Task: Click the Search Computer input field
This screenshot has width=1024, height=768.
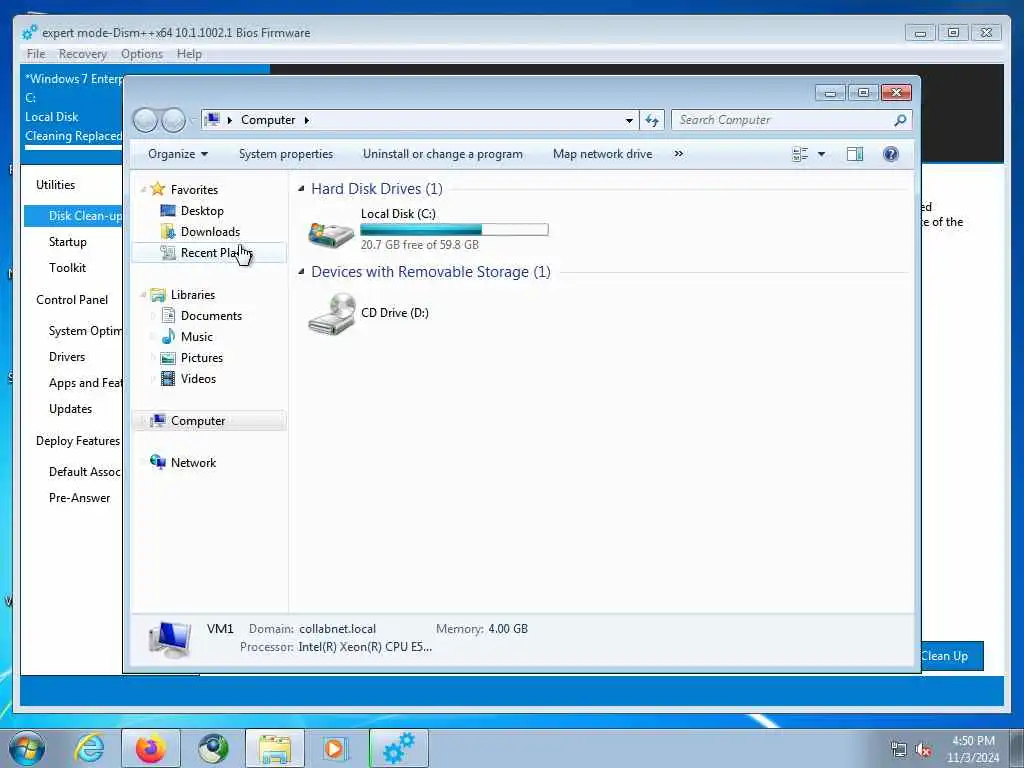Action: point(782,120)
